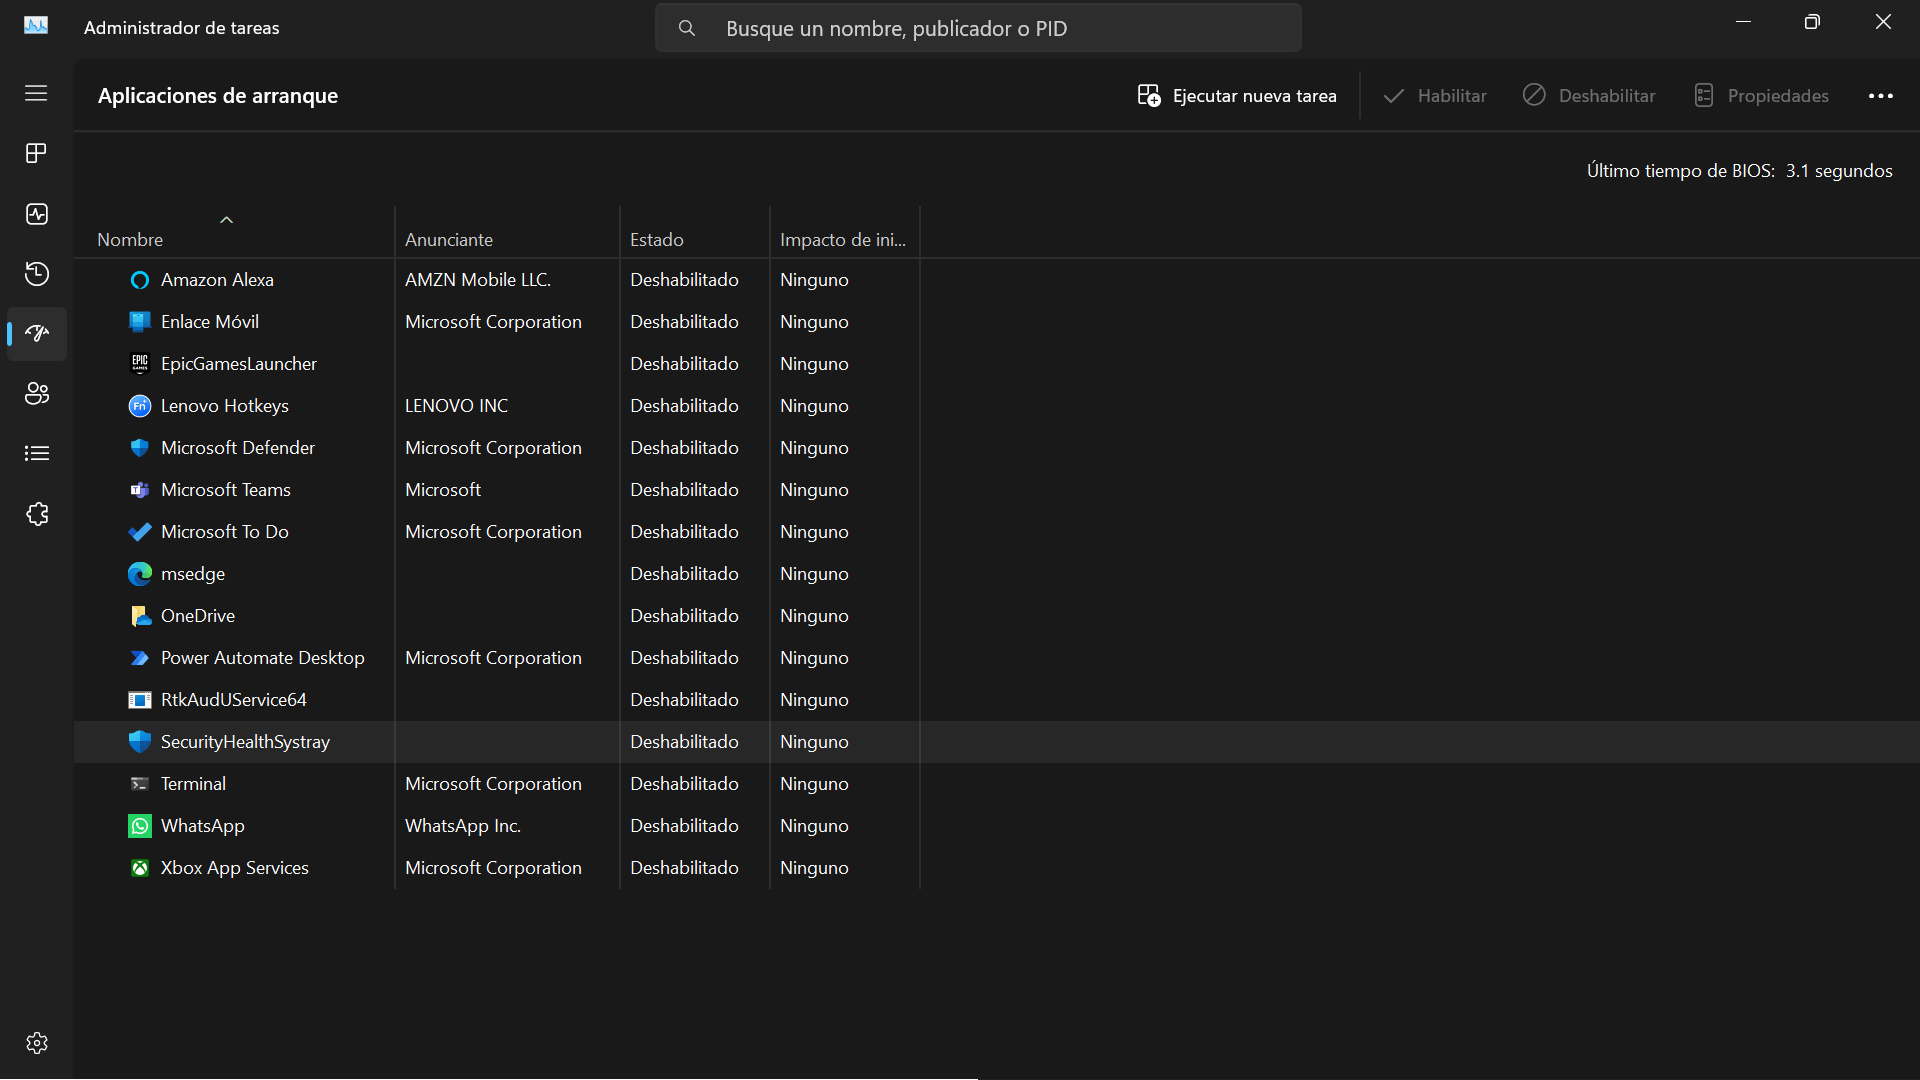The image size is (1920, 1080).
Task: Click the RtkAudUService64 icon
Action: 140,700
